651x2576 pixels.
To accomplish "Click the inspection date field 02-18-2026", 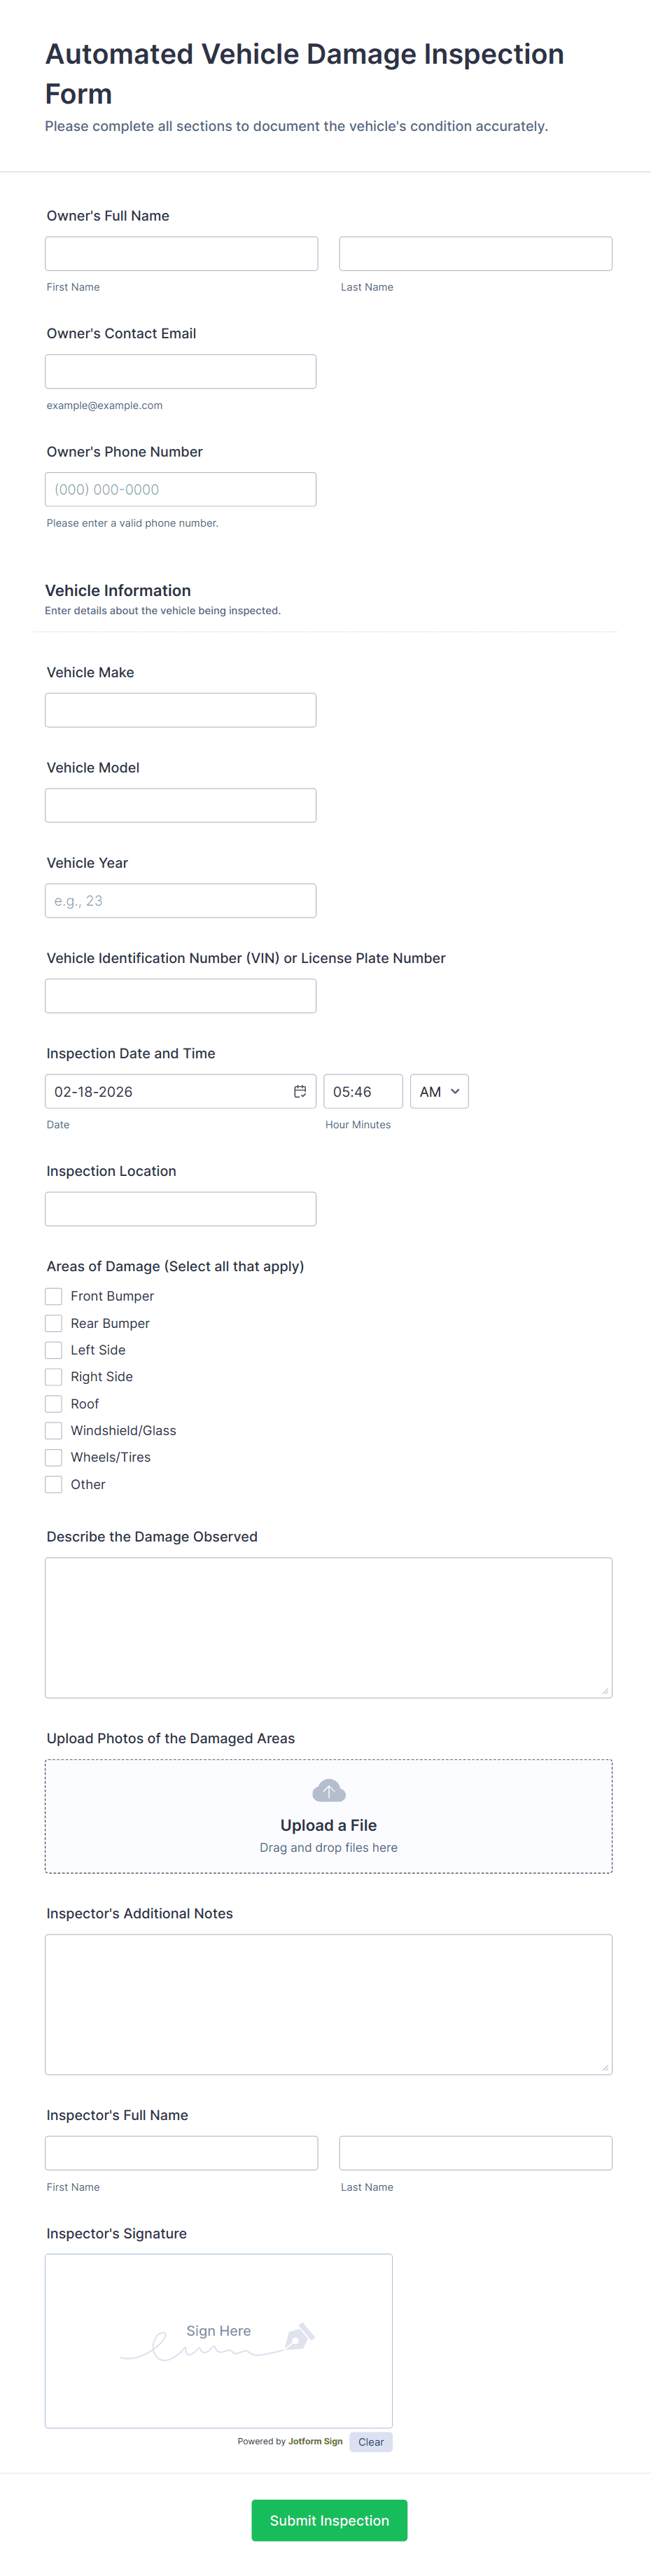I will click(181, 1091).
